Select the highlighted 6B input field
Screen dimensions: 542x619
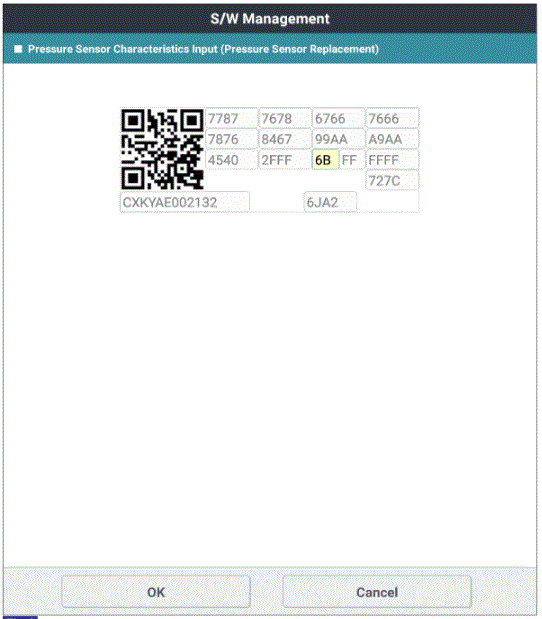326,160
